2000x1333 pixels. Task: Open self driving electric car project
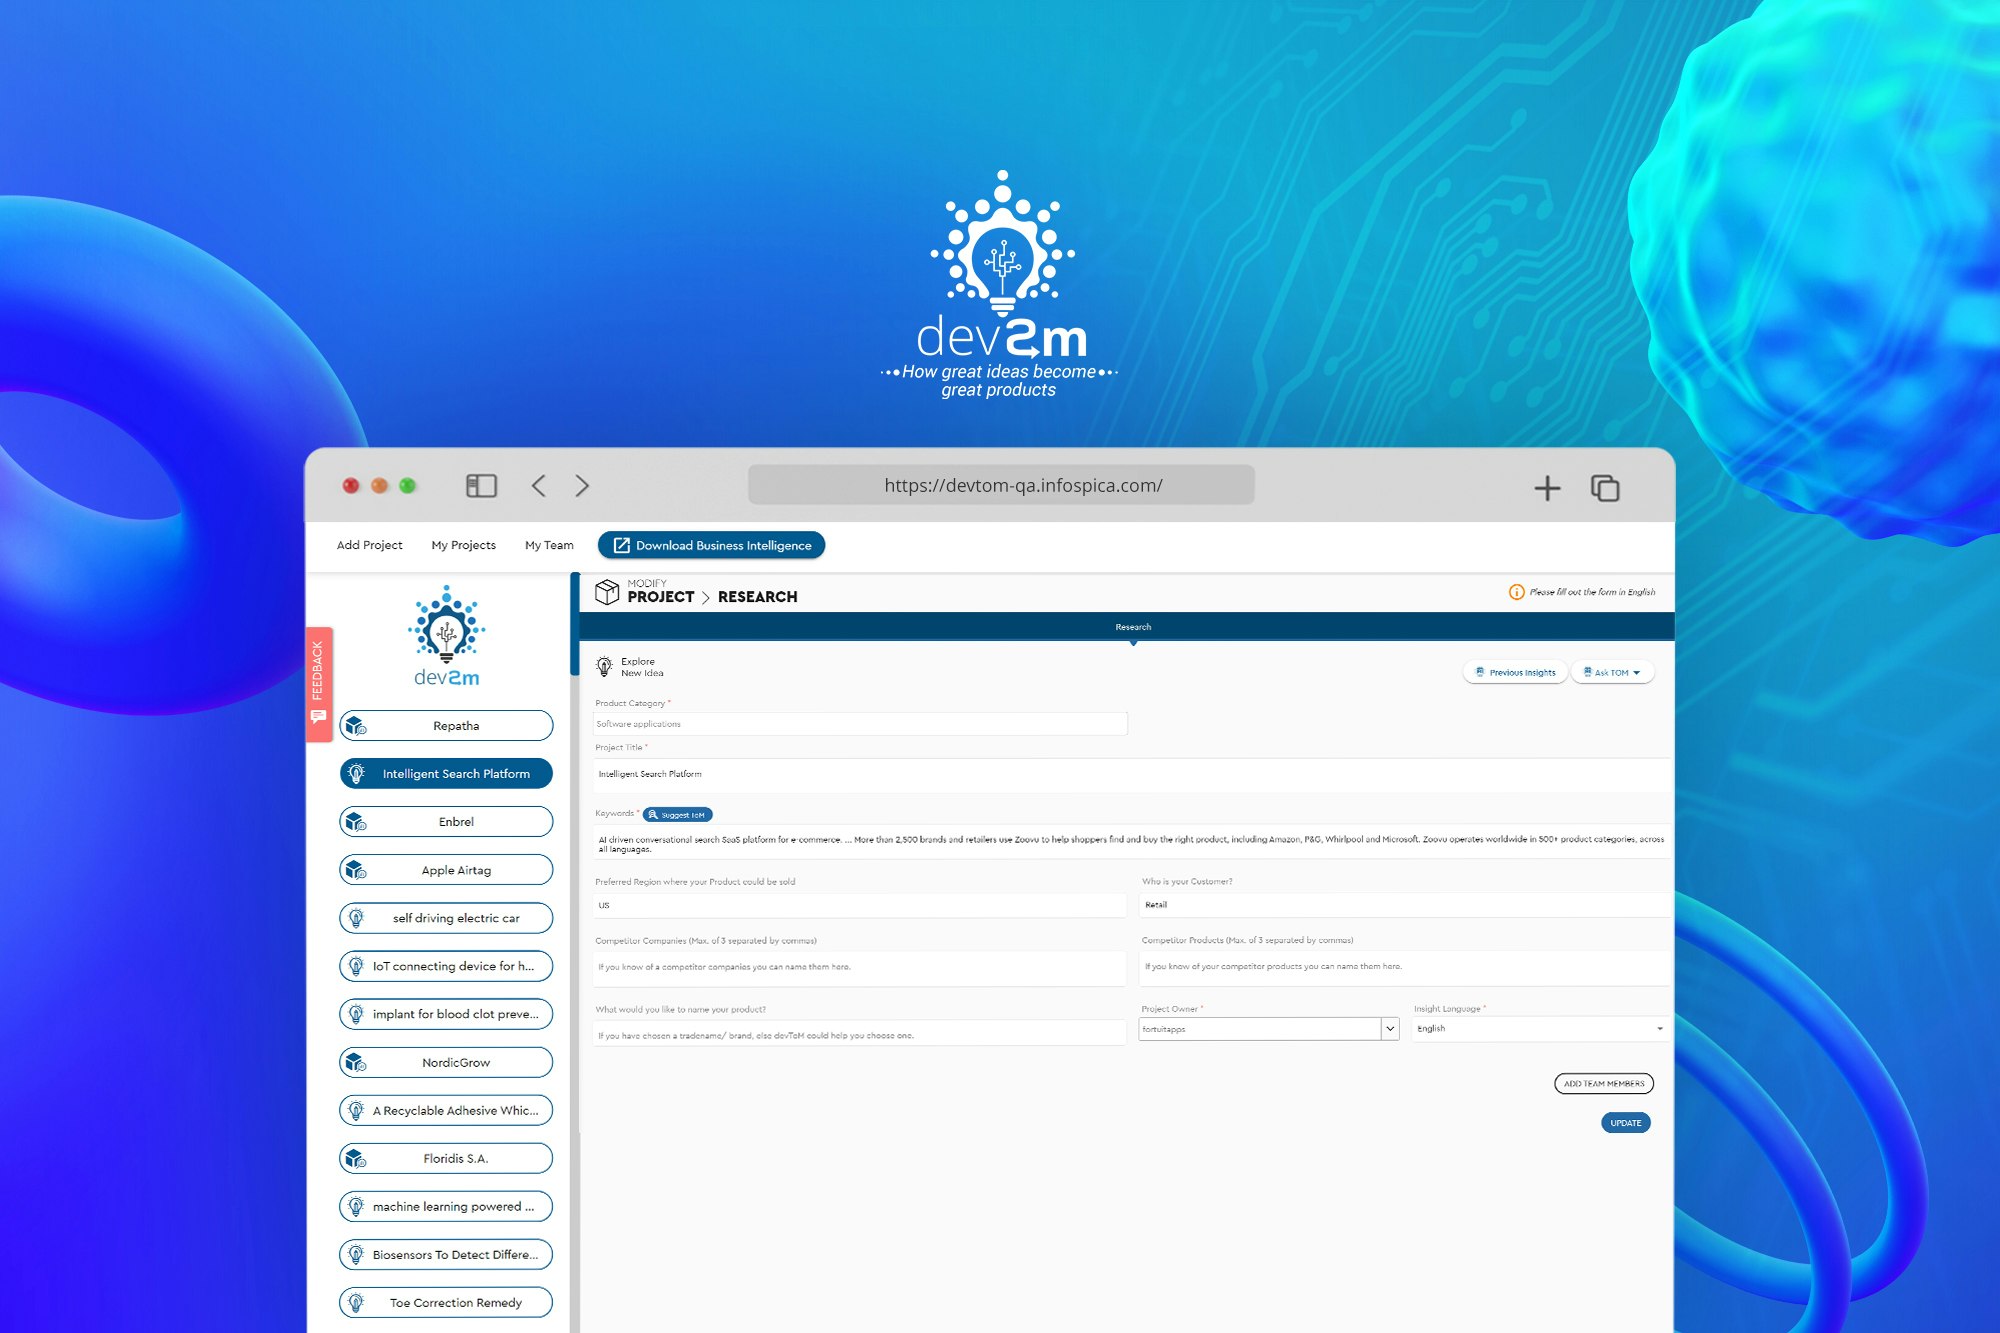coord(446,918)
